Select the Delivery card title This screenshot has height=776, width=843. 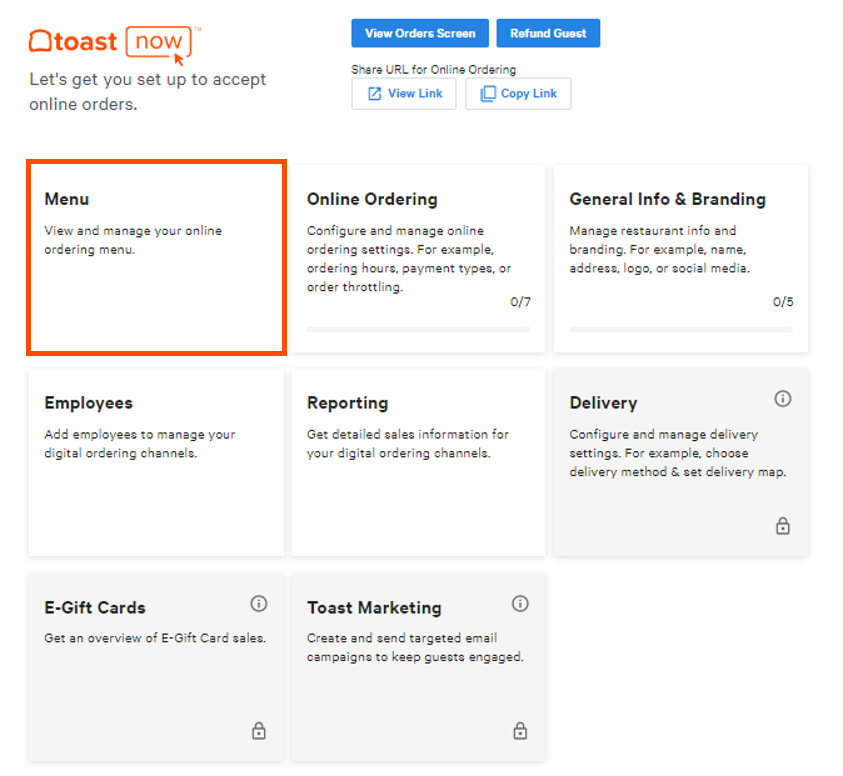click(603, 403)
